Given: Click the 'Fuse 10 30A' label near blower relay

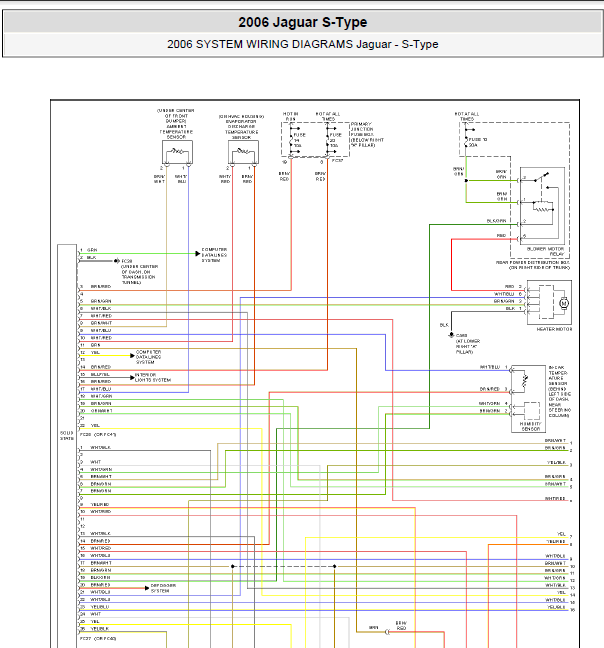Looking at the screenshot, I should (478, 142).
